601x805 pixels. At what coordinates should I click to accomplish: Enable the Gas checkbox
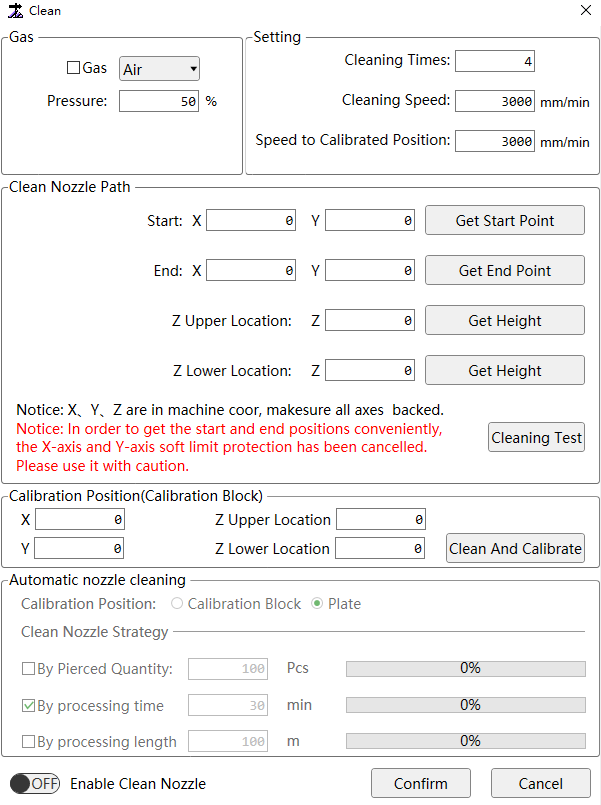[73, 68]
